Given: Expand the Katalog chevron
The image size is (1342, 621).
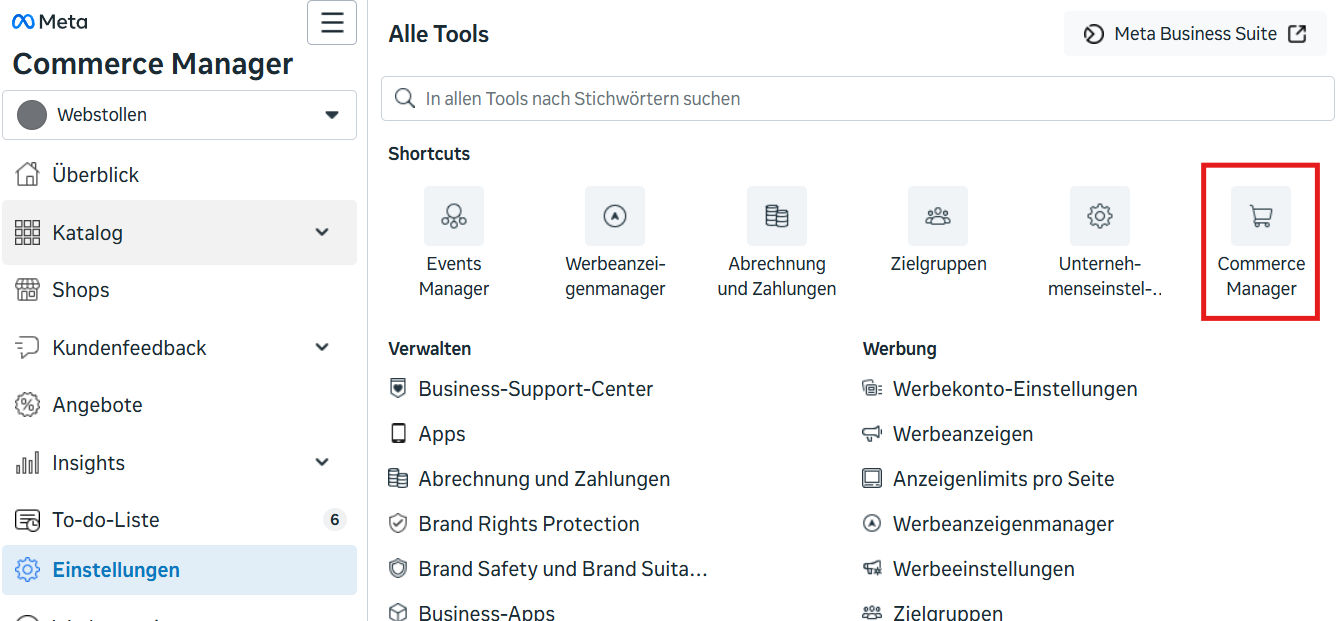Looking at the screenshot, I should pos(322,232).
